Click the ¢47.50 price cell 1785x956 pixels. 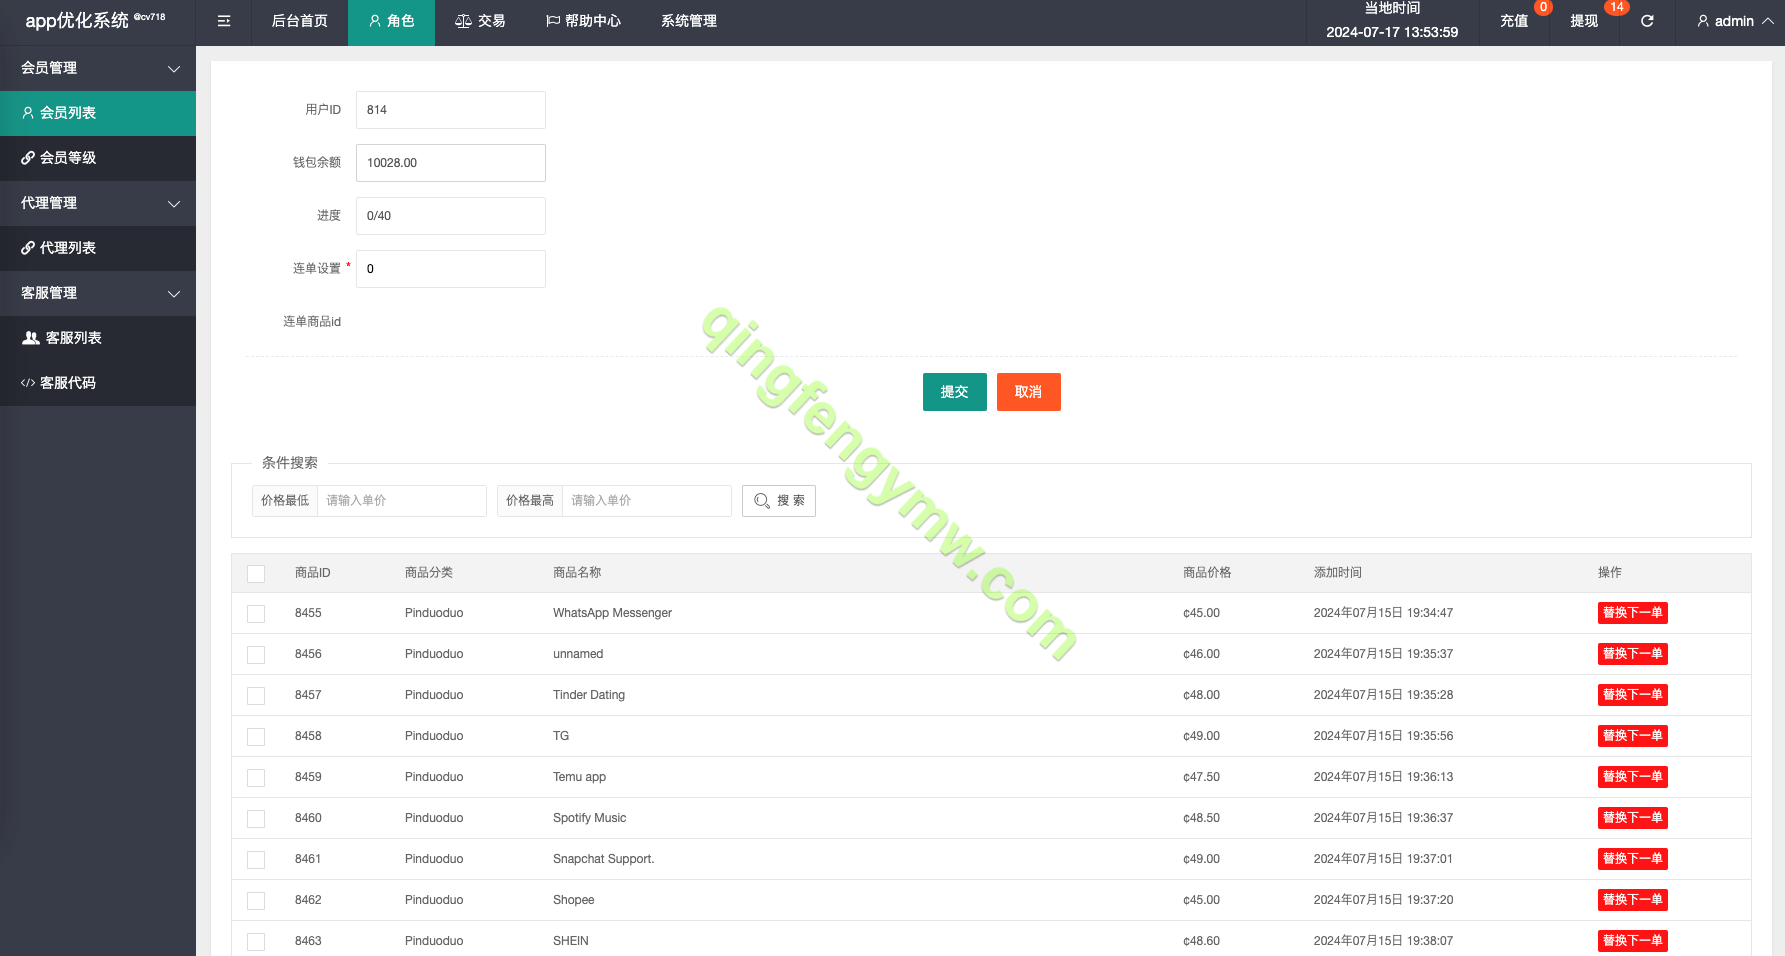tap(1201, 777)
